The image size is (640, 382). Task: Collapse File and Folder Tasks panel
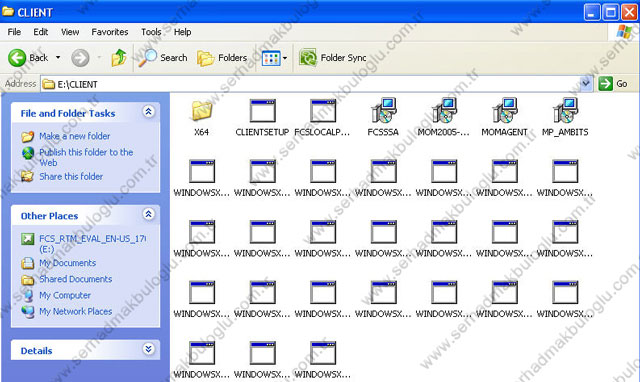[149, 111]
